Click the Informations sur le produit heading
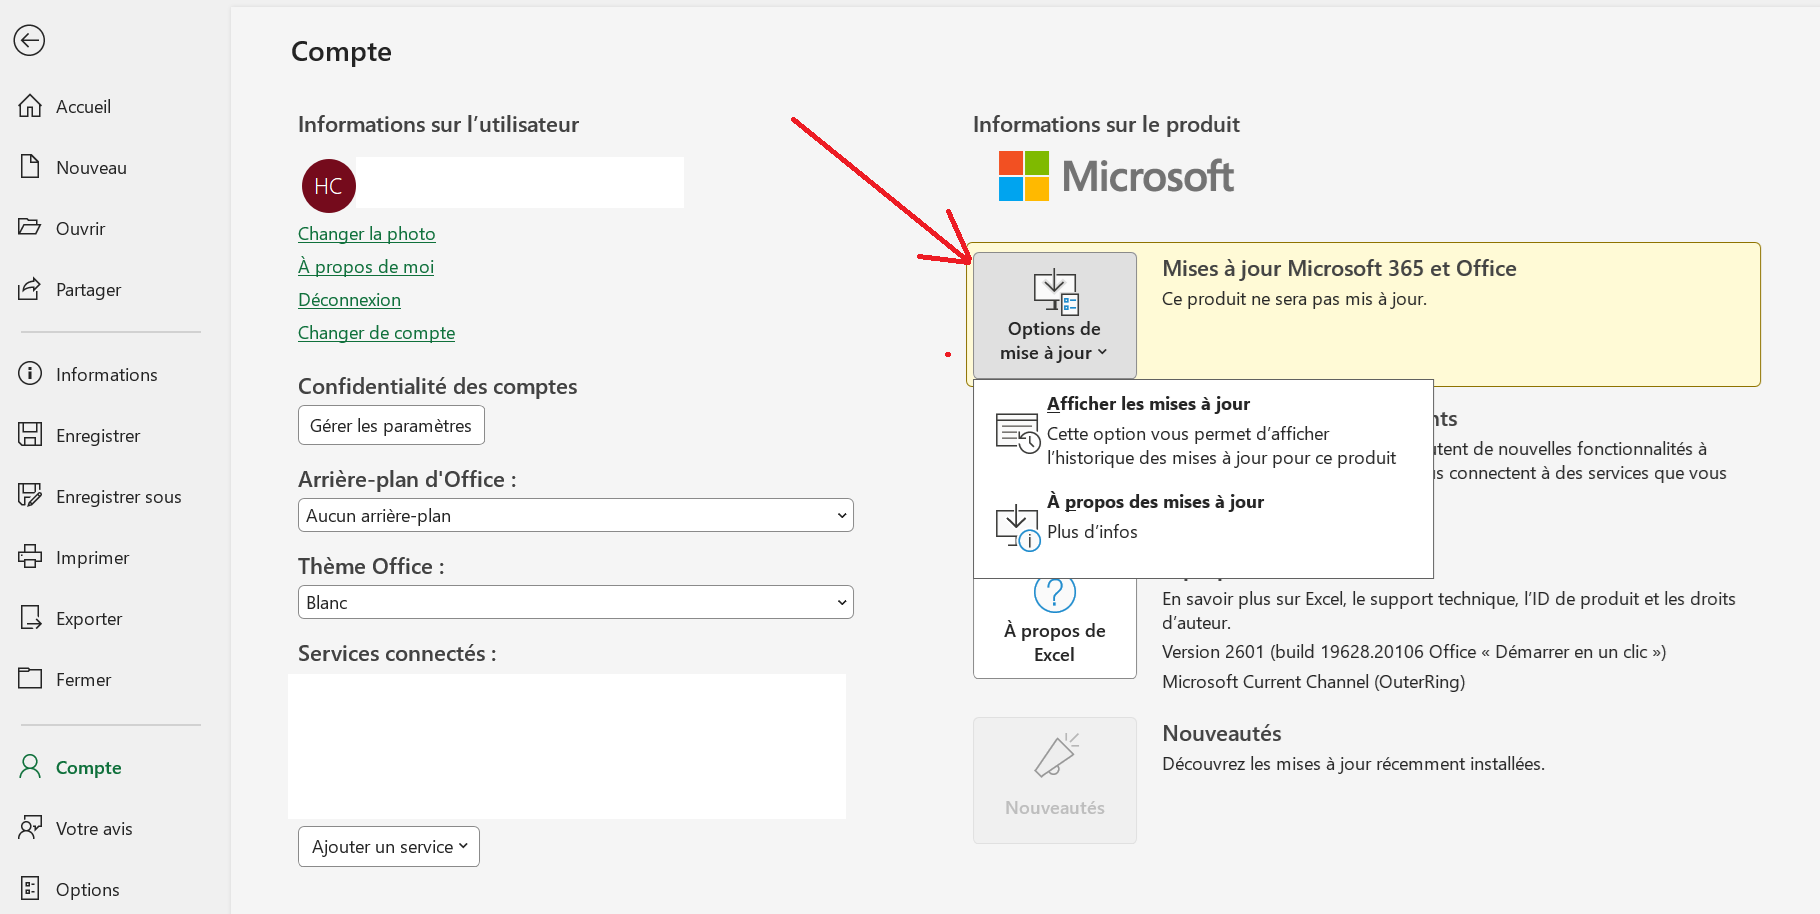 (1106, 124)
